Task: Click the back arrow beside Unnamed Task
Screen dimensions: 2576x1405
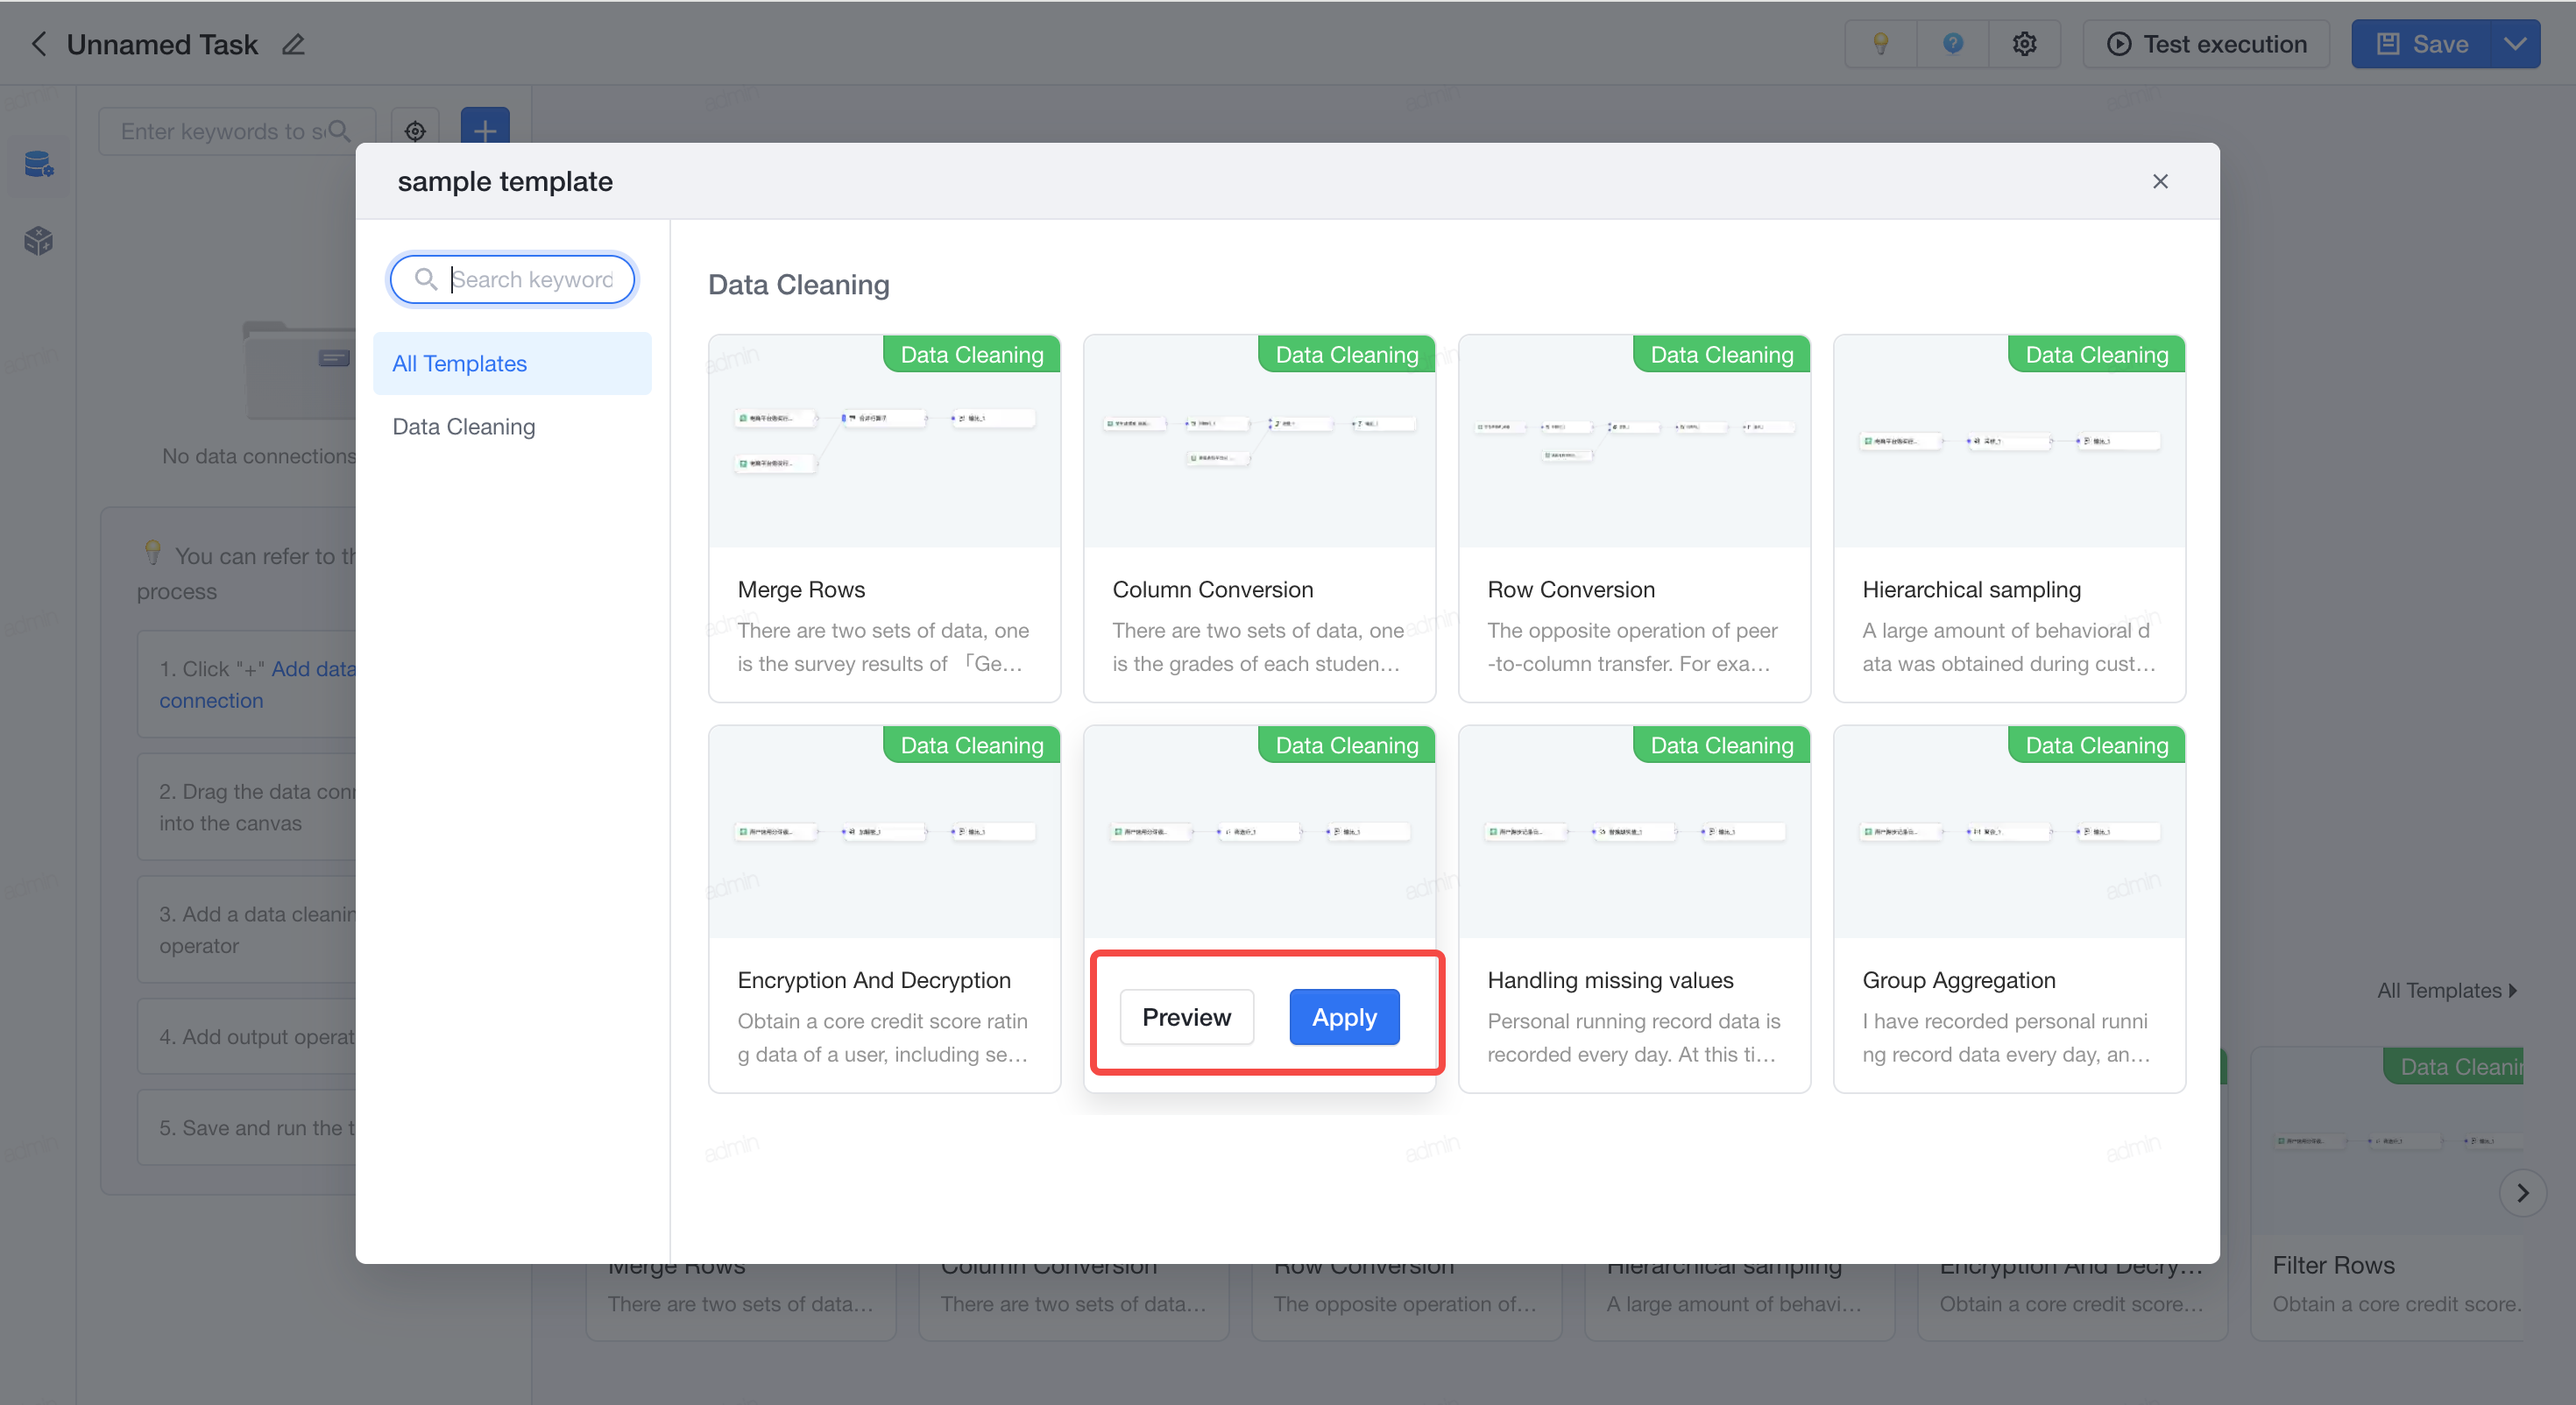Action: click(38, 44)
